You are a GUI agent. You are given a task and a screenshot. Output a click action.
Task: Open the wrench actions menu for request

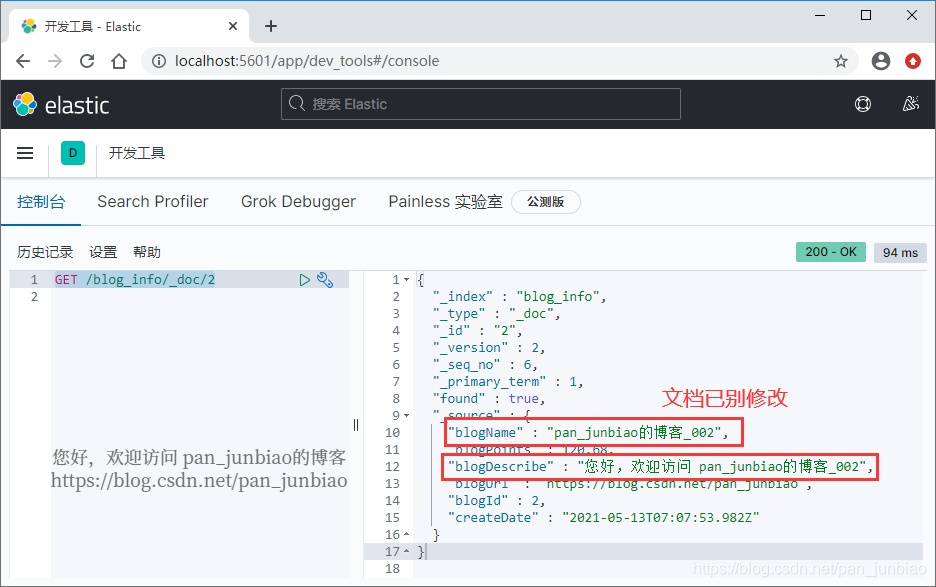[x=325, y=279]
